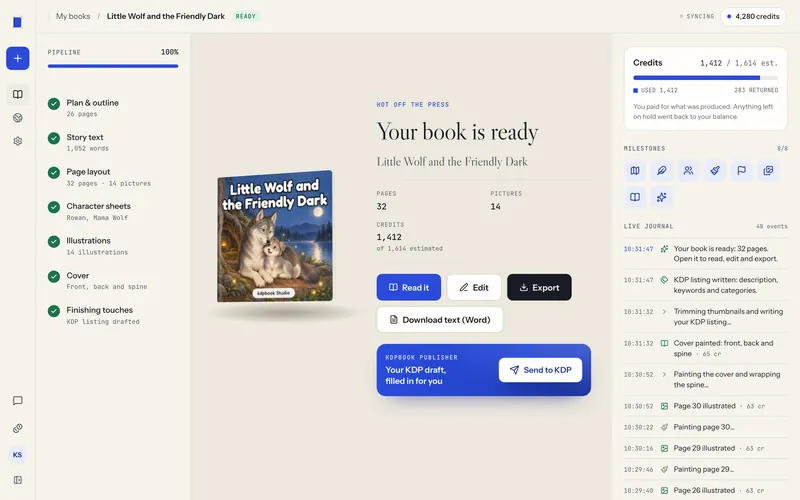Open the My books library sidebar icon

click(x=17, y=94)
